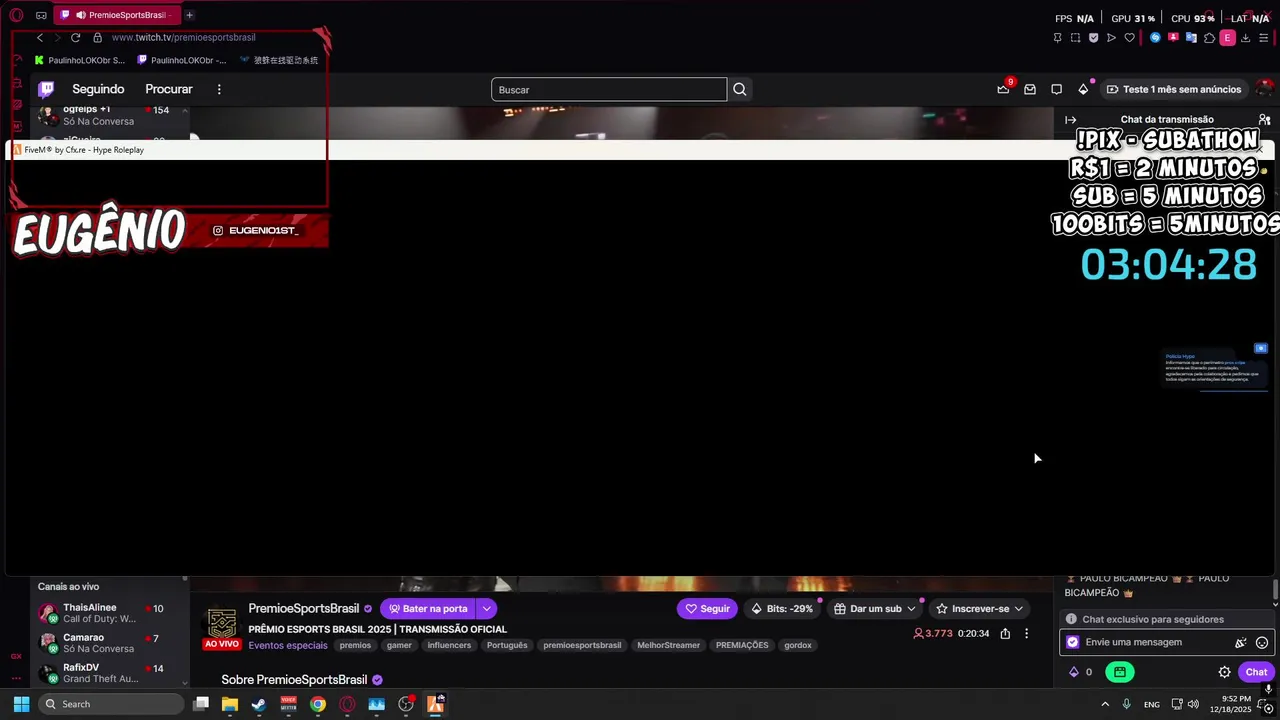Focus the Buscar search field
The image size is (1280, 720).
coord(609,89)
